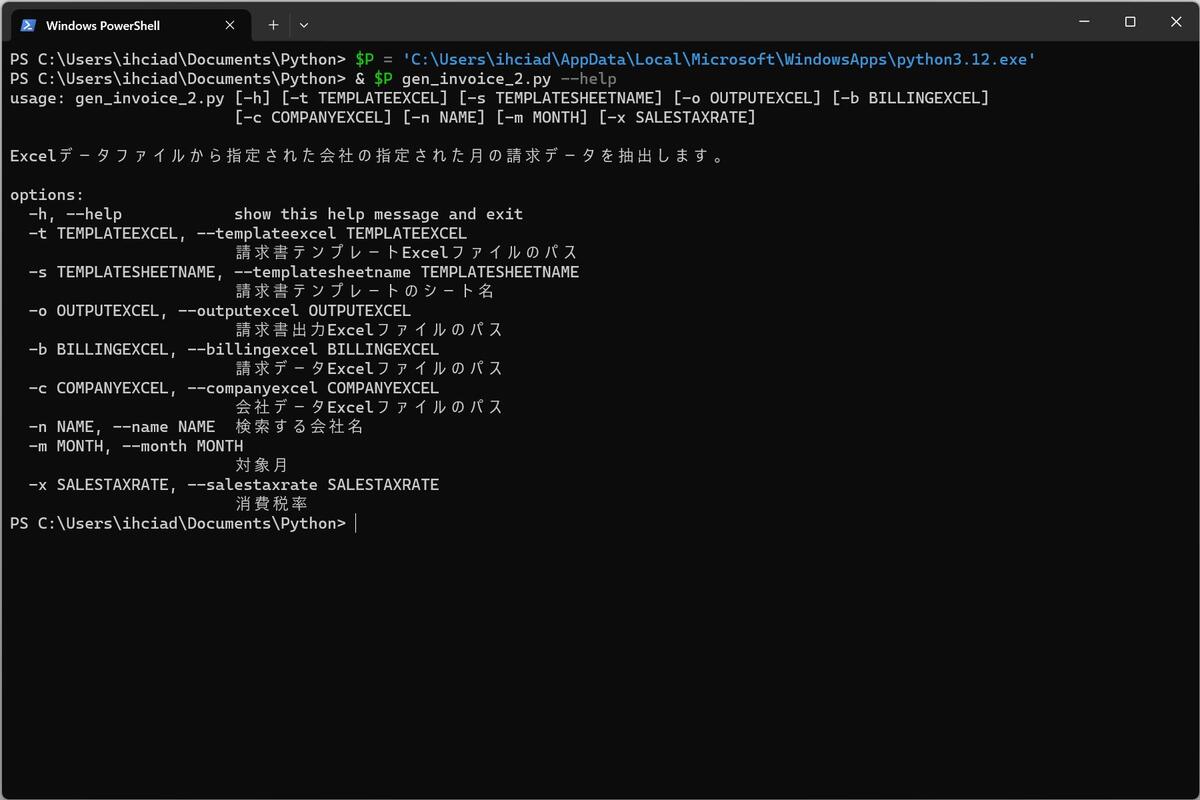1200x800 pixels.
Task: Expand the new tab profile dropdown chevron
Action: click(304, 25)
